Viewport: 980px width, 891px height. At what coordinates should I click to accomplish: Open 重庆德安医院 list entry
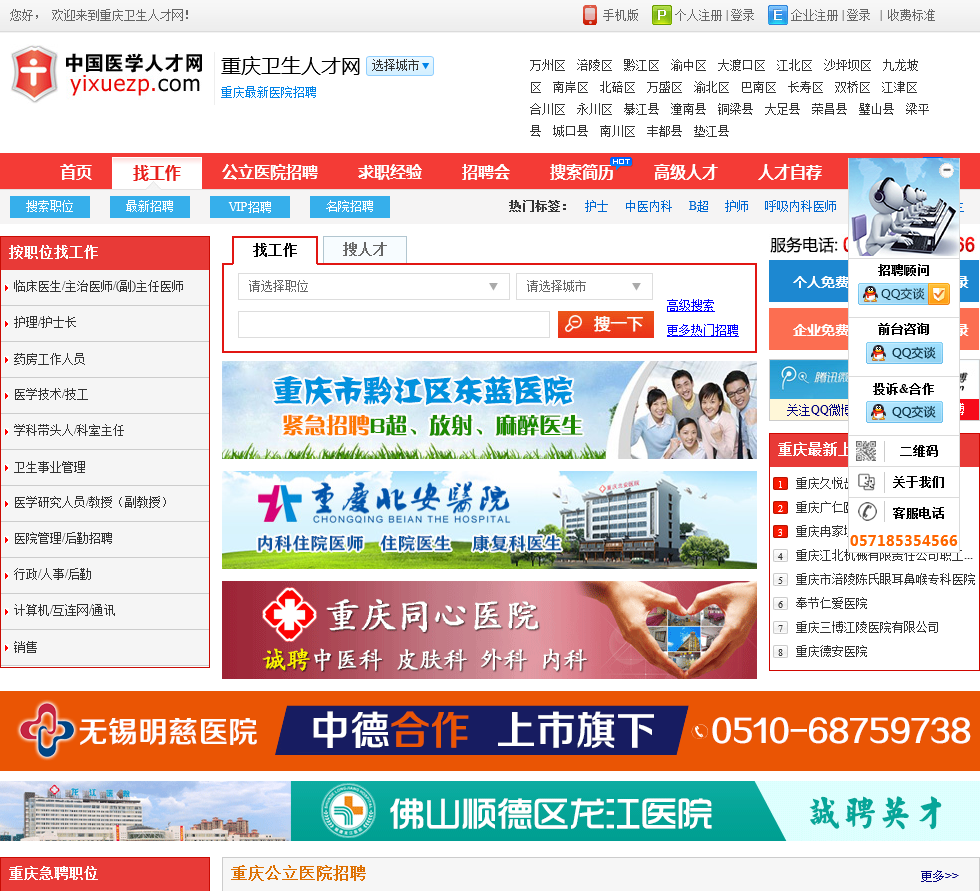[x=831, y=652]
